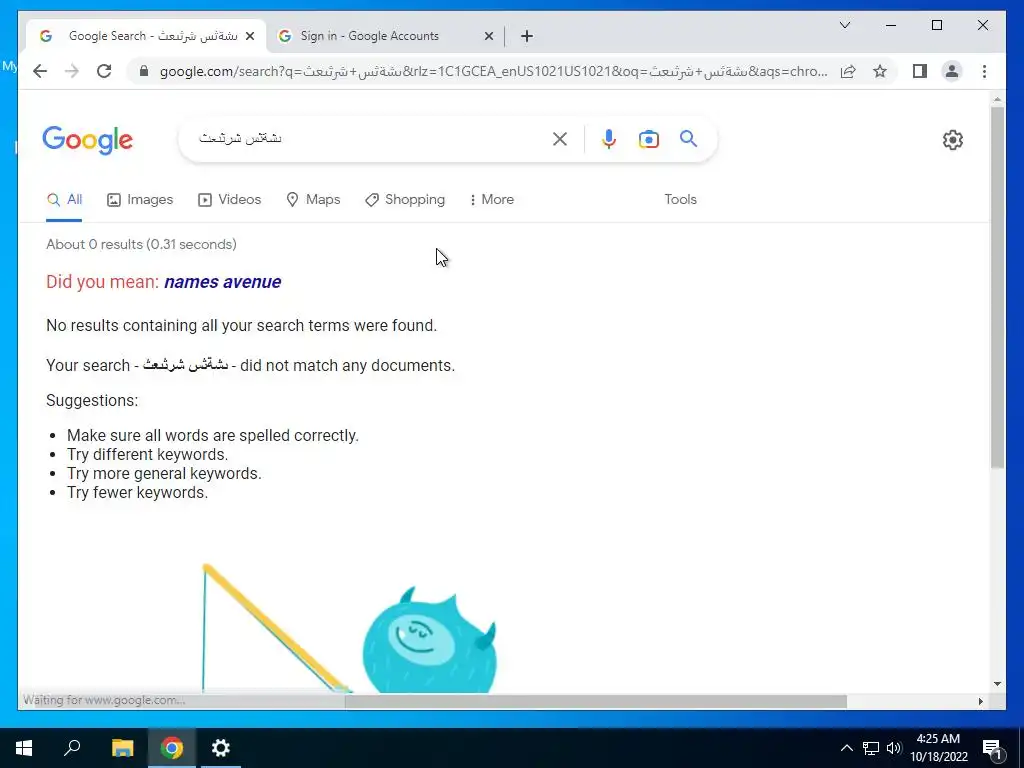This screenshot has height=768, width=1024.
Task: Expand the More search filters menu
Action: (x=492, y=200)
